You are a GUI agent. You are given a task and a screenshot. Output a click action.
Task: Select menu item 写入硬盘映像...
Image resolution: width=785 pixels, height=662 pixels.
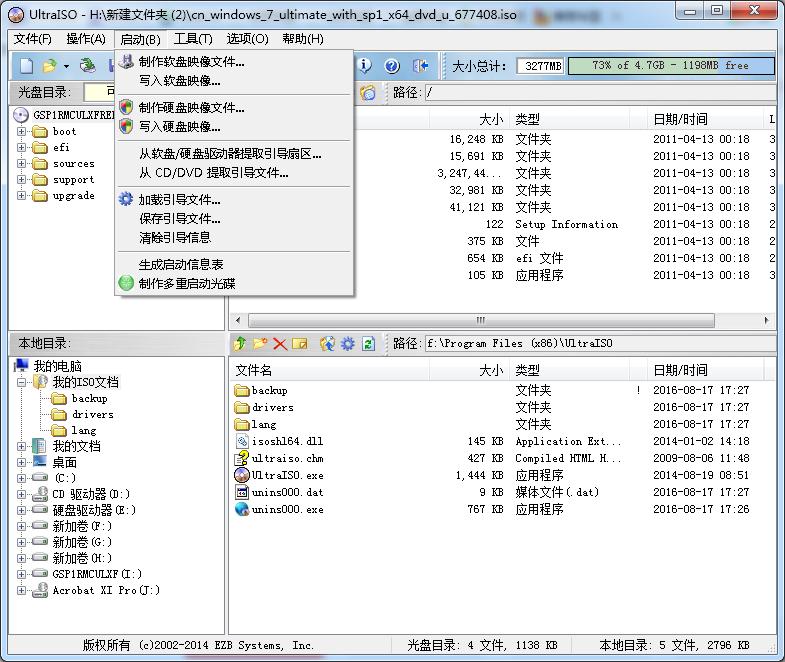click(234, 127)
